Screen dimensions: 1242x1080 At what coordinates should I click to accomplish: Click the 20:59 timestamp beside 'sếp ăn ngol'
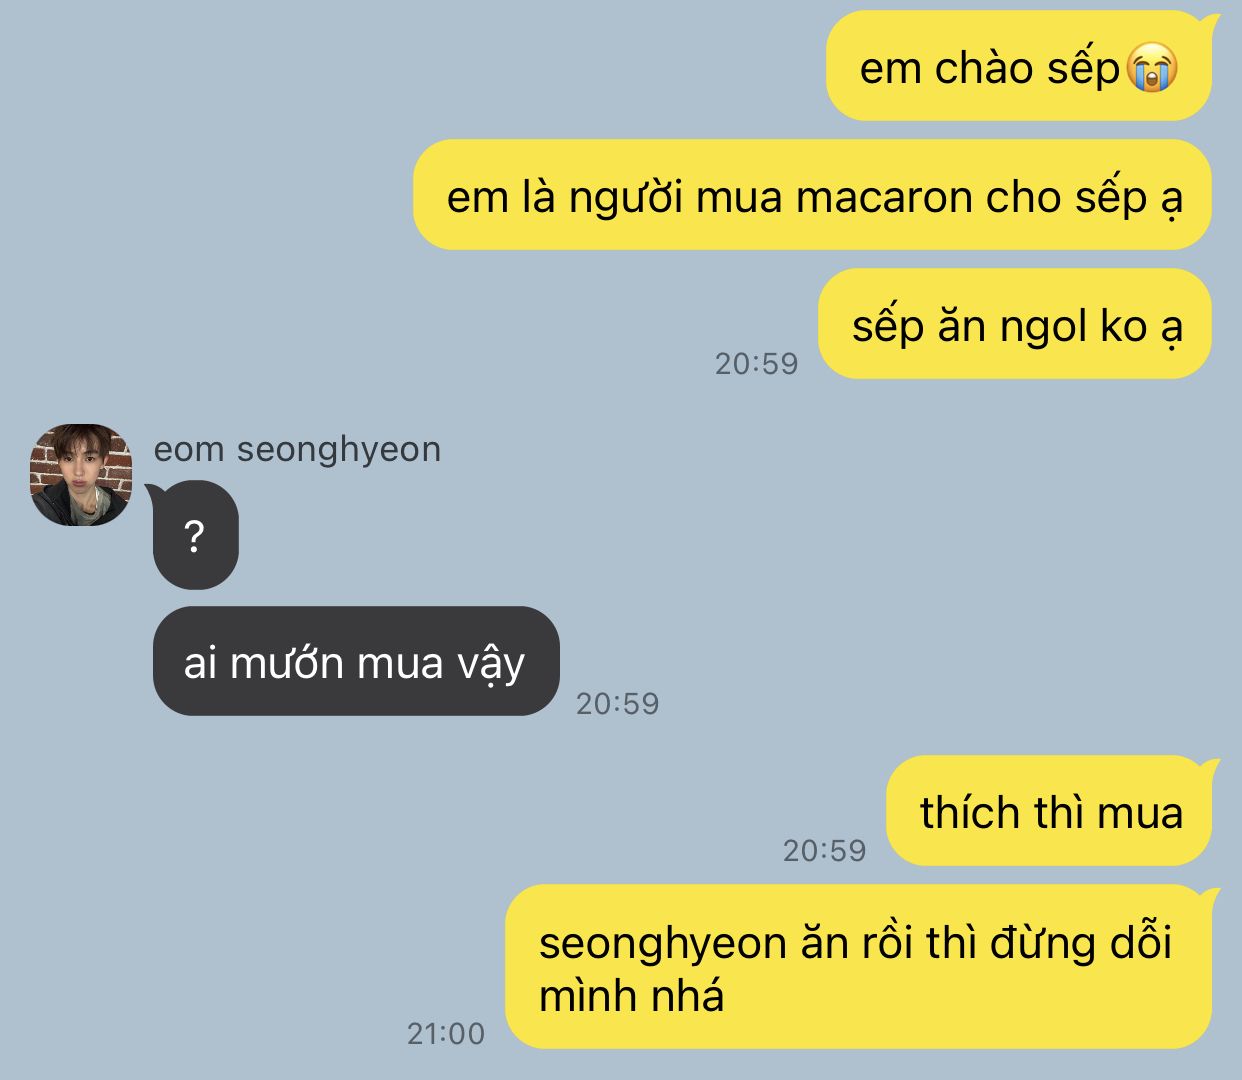tap(756, 363)
